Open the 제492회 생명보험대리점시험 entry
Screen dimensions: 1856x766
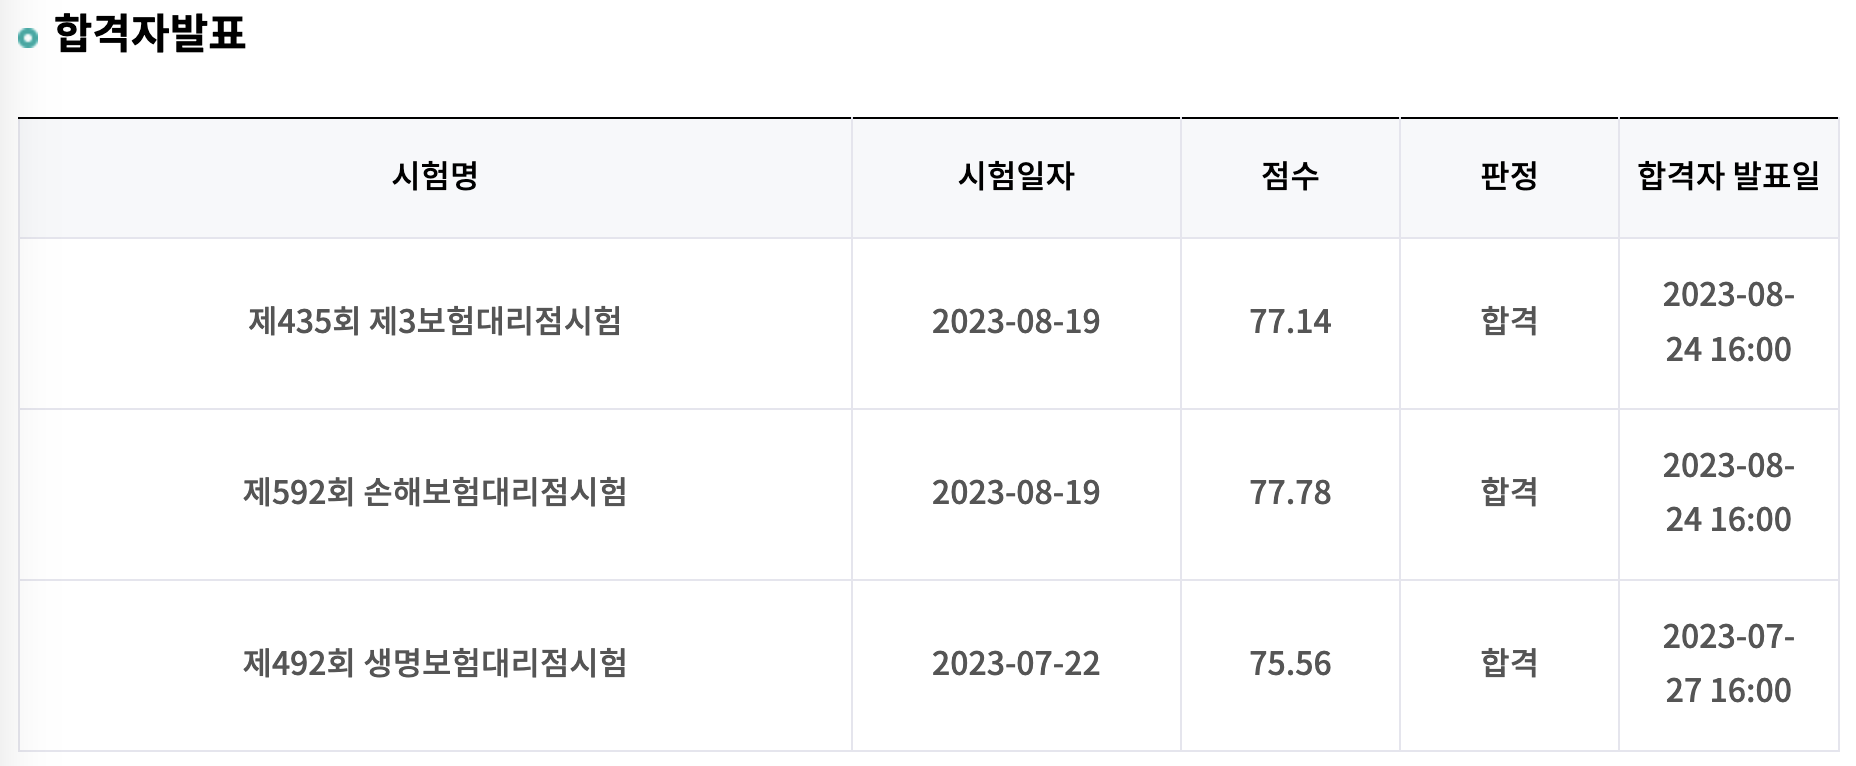[435, 663]
